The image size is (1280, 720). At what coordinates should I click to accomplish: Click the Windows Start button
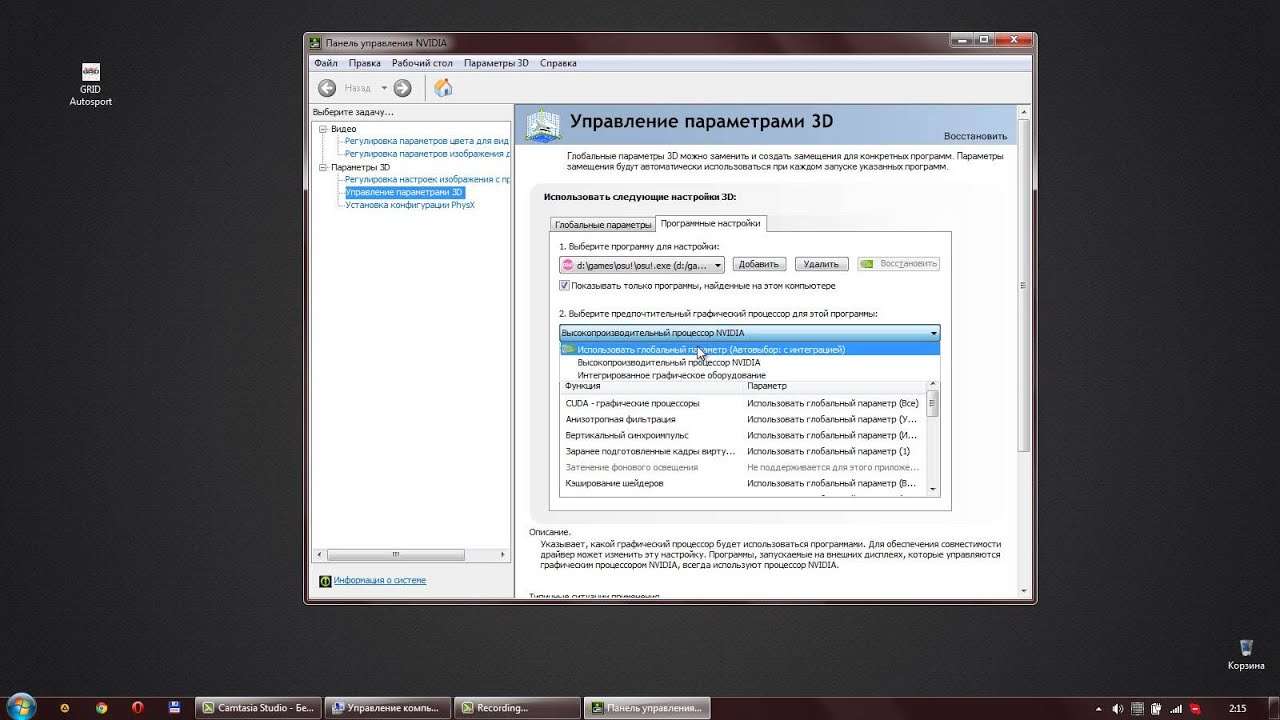(20, 707)
